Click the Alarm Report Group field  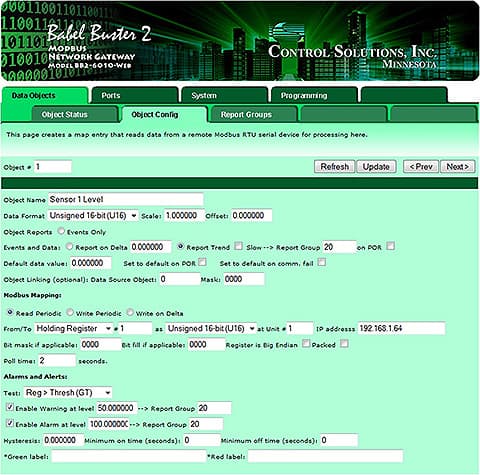[x=206, y=424]
